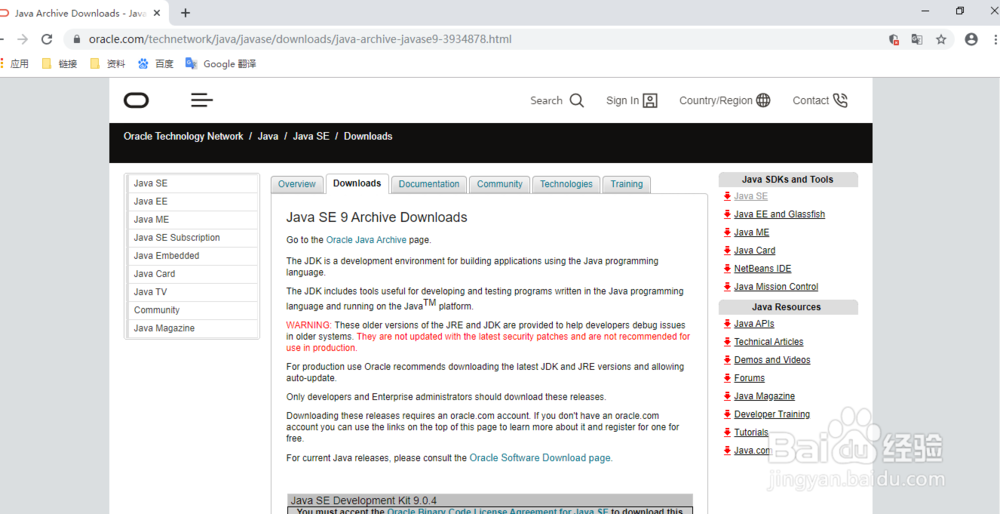Switch to Community tab
This screenshot has height=514, width=1000.
[499, 184]
